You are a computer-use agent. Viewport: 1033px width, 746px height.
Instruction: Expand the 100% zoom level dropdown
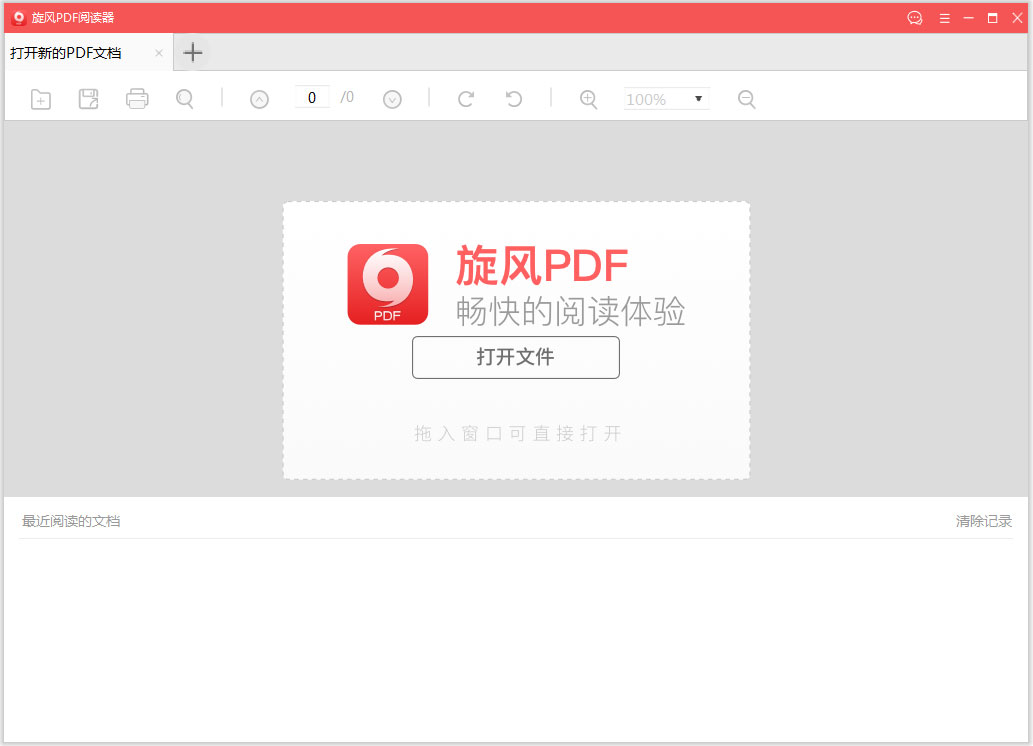click(698, 99)
